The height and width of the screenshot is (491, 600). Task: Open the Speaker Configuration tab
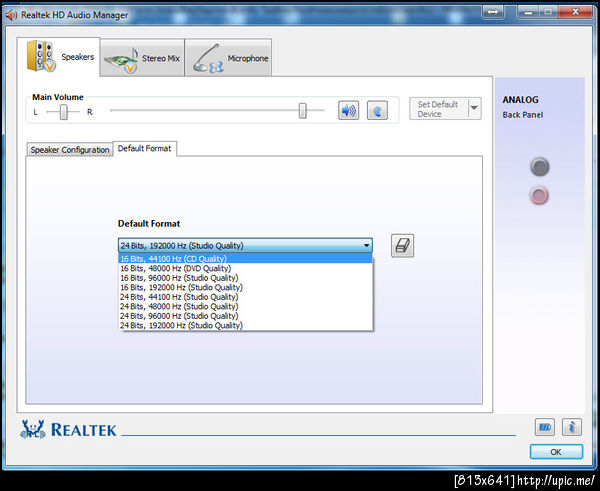pyautogui.click(x=70, y=150)
